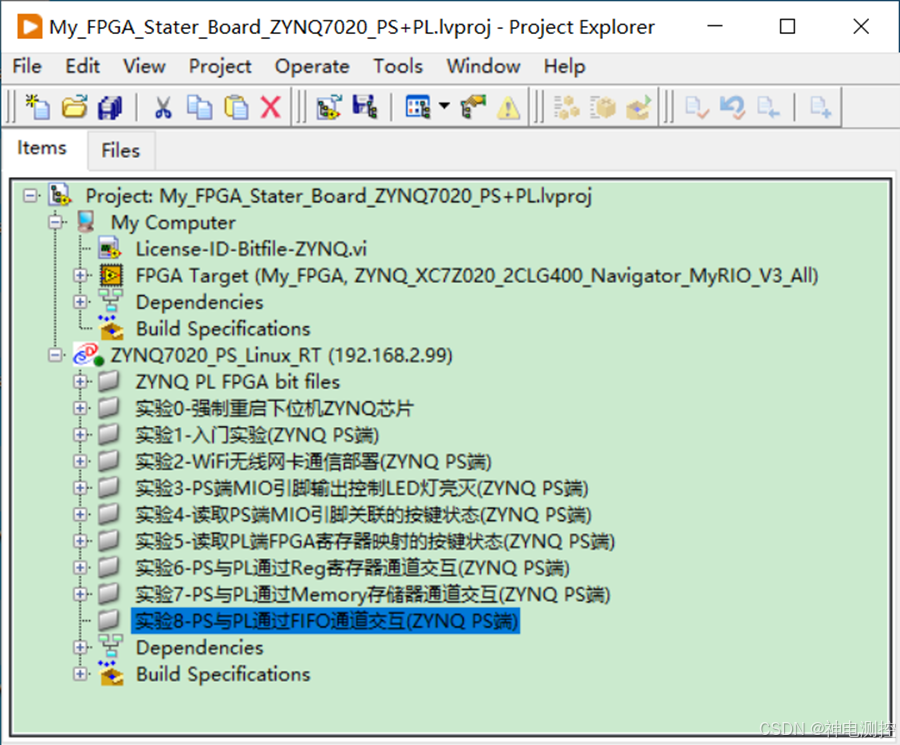Click the Paste clipboard icon
Screen dimensions: 900x745
click(235, 107)
